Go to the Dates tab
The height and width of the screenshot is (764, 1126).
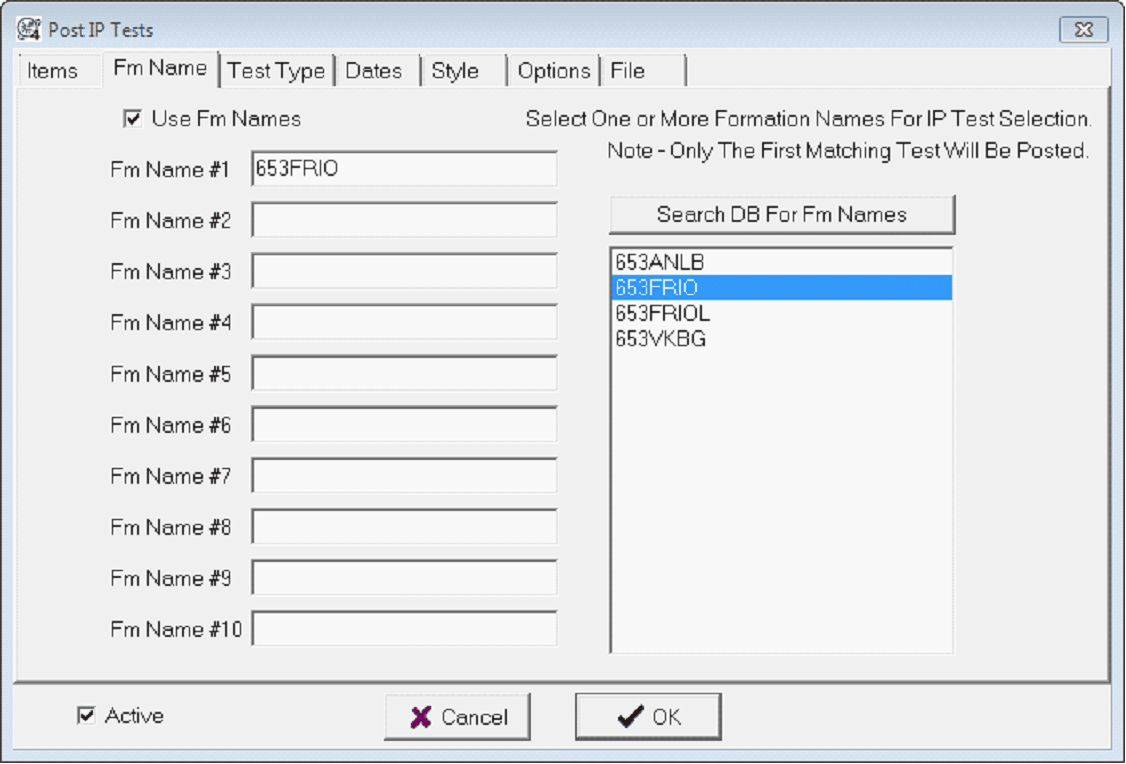374,71
